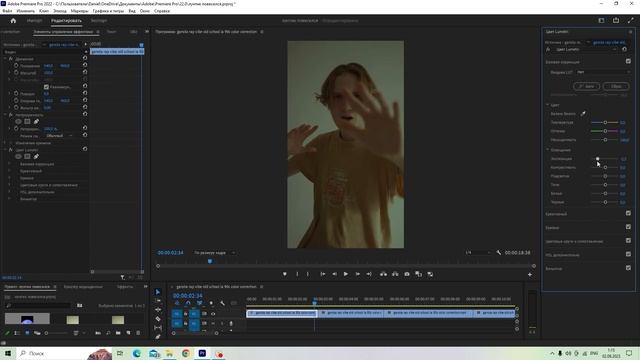
Task: Create rectangle mask under Opacity effect
Action: pyautogui.click(x=27, y=122)
